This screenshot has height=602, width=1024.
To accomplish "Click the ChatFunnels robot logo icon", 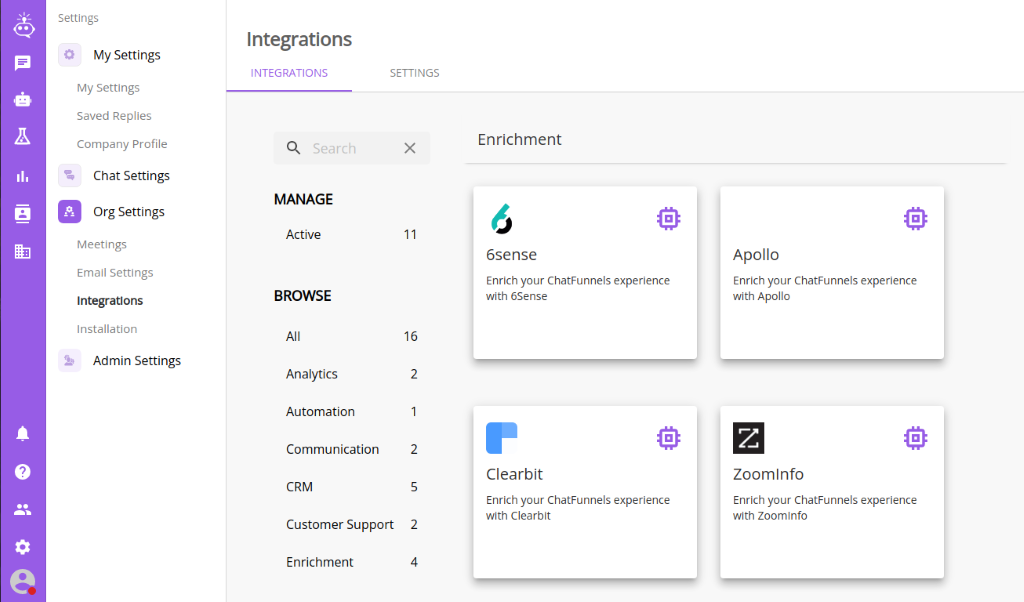I will 23,25.
